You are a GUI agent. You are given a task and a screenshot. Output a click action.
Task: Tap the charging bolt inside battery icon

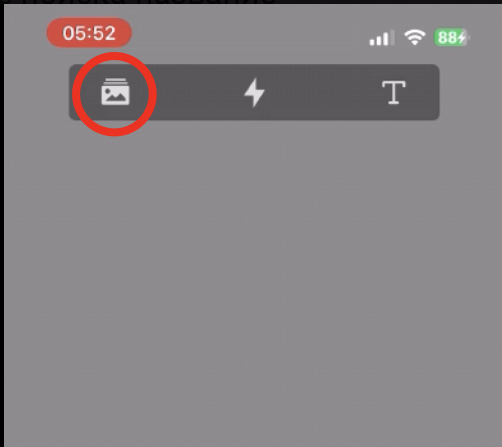pyautogui.click(x=462, y=37)
